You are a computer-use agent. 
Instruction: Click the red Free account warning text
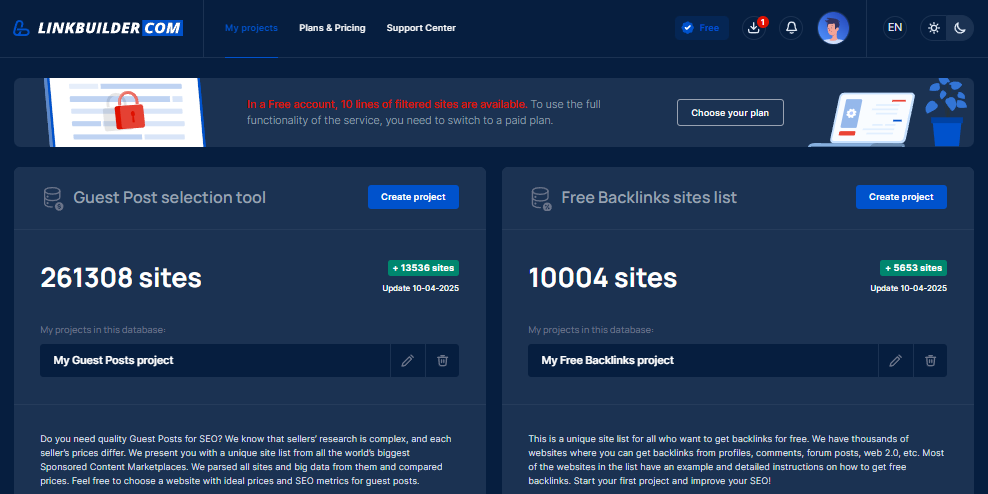pyautogui.click(x=388, y=104)
